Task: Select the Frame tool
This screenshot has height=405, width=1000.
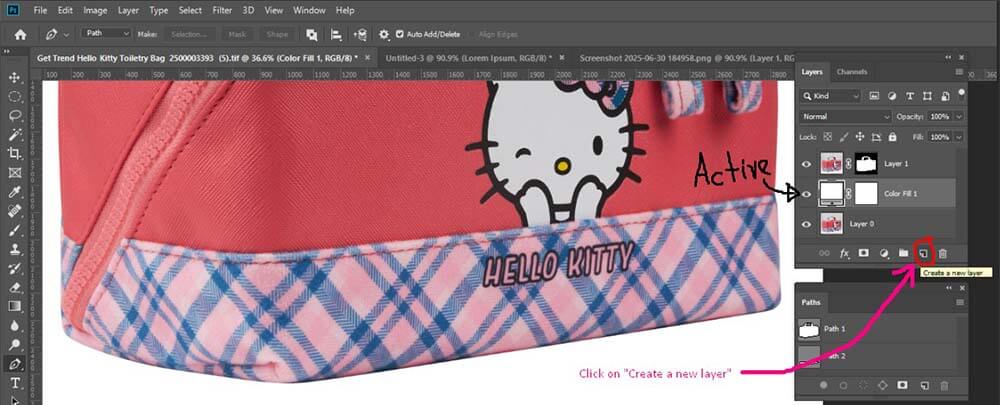Action: pos(14,173)
